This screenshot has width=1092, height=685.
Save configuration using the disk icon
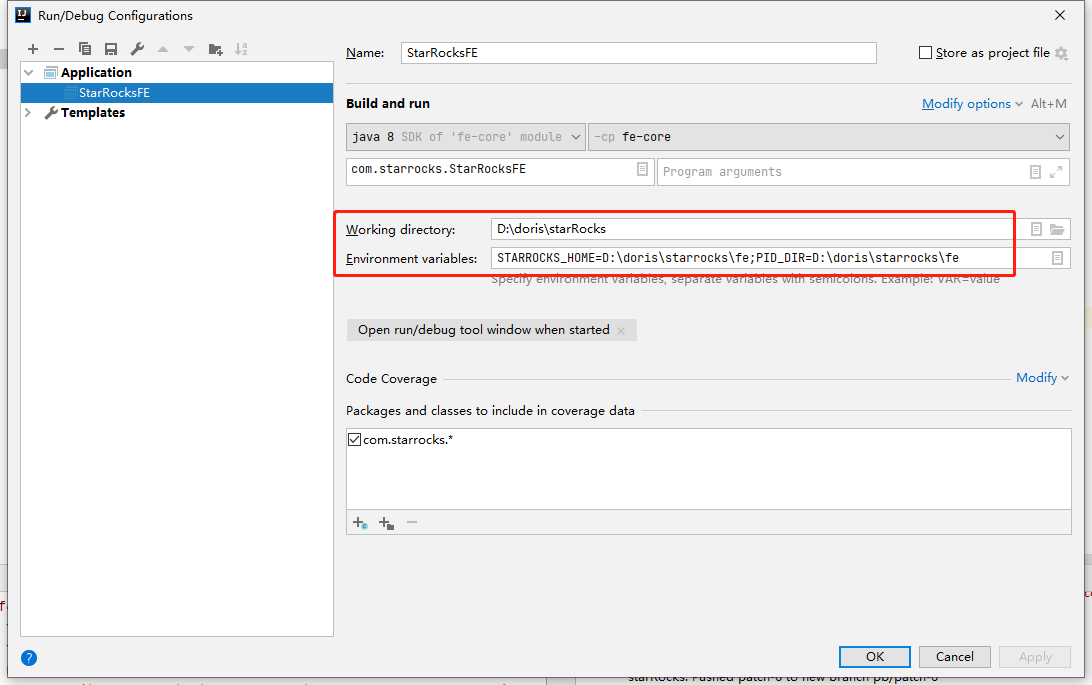[x=111, y=49]
